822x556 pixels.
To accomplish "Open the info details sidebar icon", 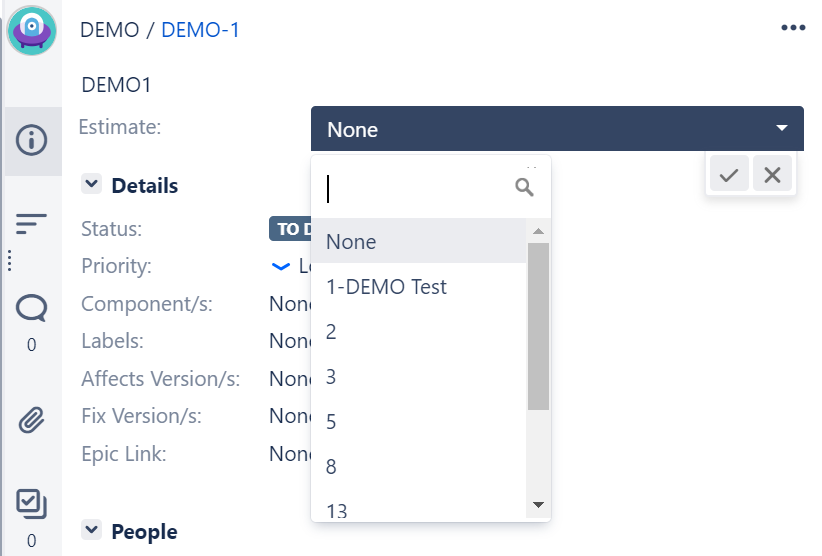I will [31, 140].
